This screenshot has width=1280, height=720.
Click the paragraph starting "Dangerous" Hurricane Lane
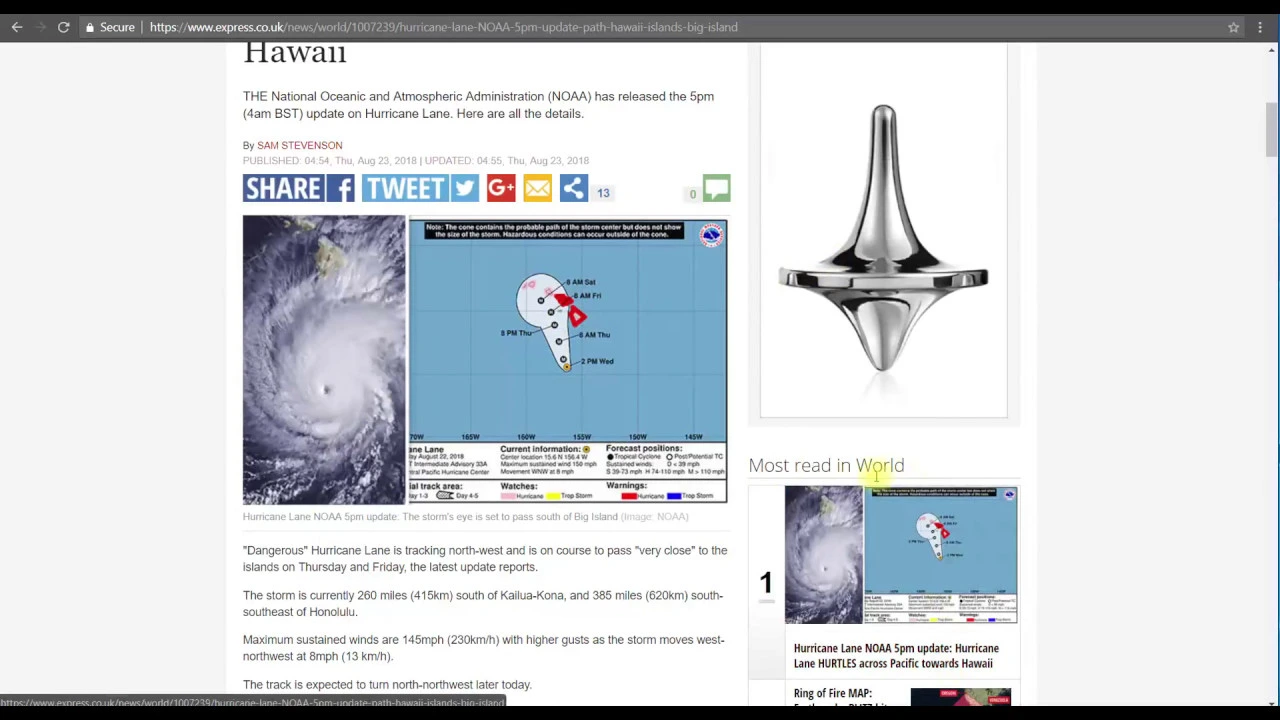tap(485, 558)
